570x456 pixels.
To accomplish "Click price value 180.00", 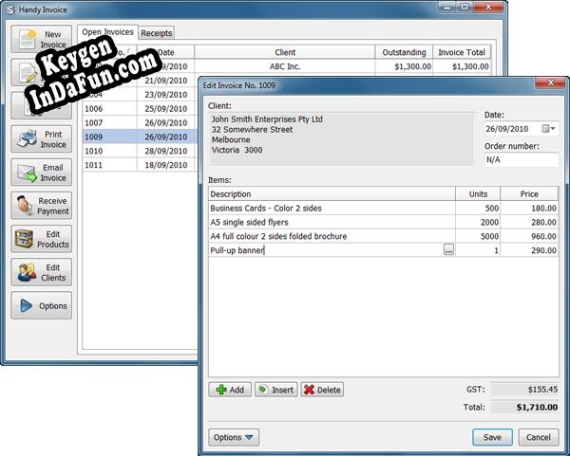I will pos(529,208).
